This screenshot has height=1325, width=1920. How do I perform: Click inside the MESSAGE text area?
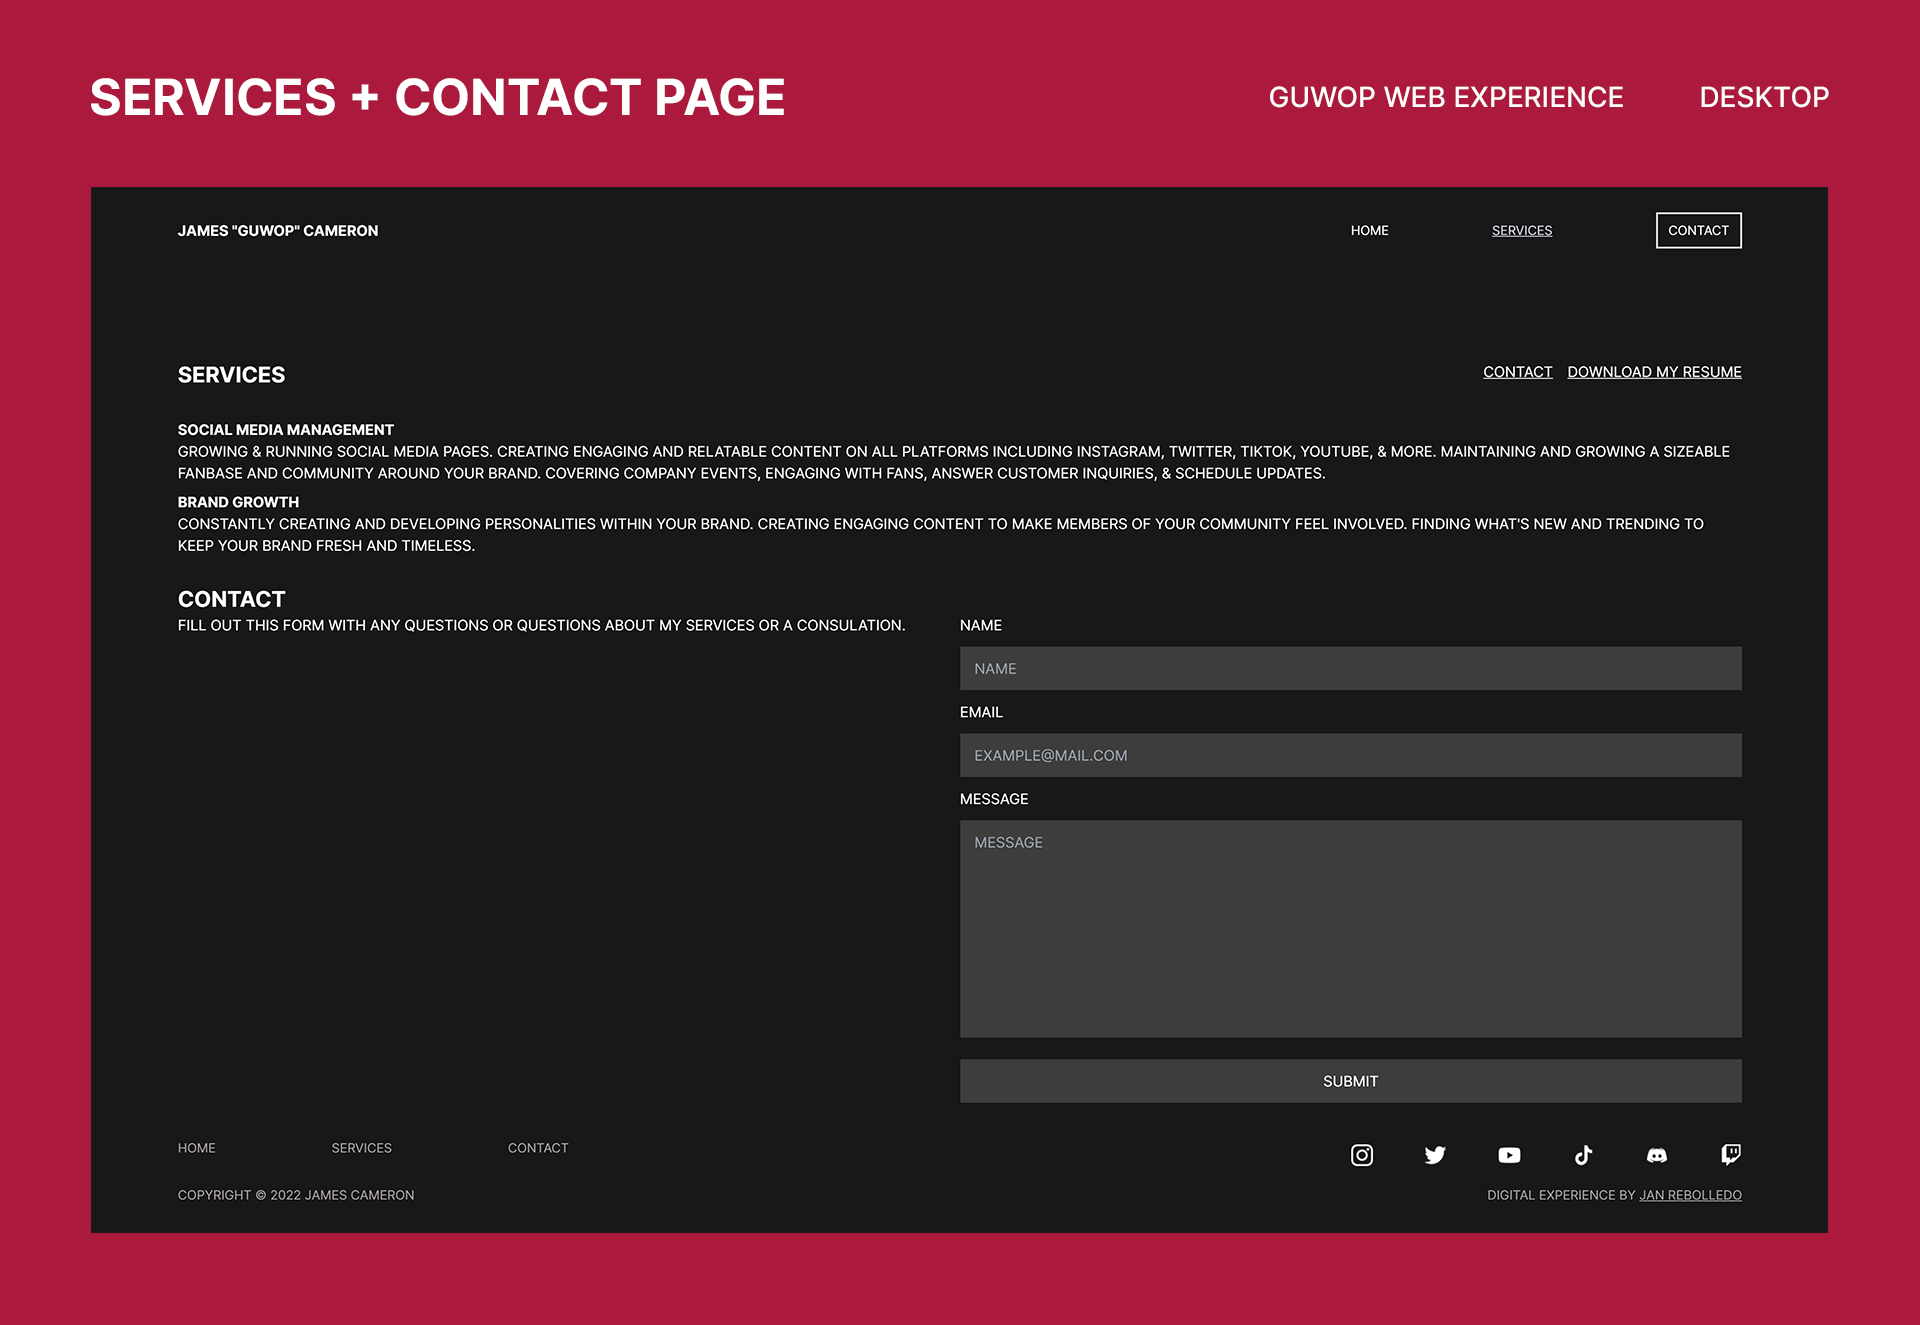point(1350,928)
